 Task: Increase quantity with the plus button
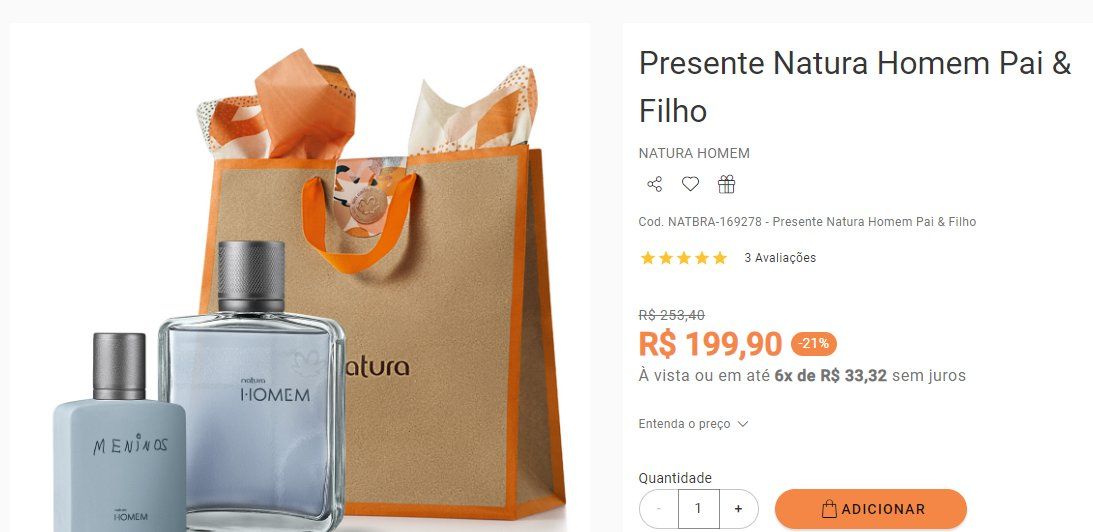(738, 508)
